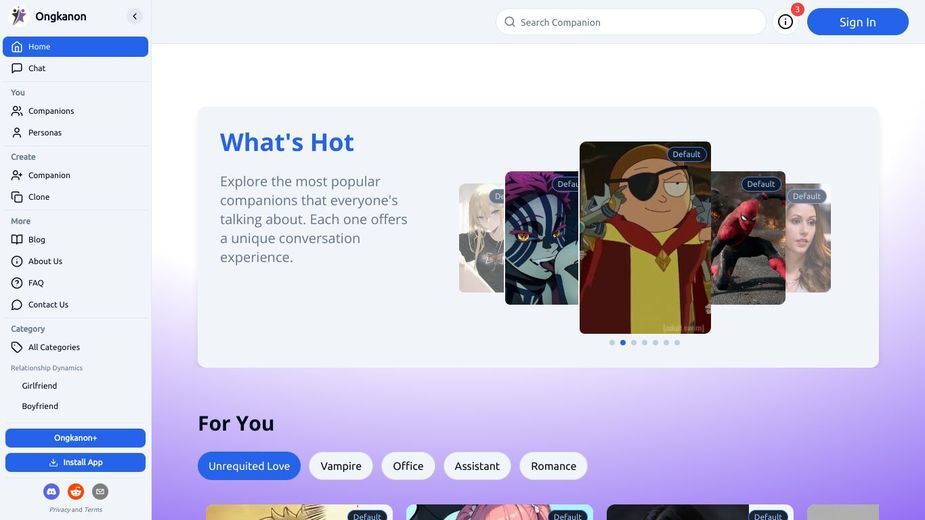Select the Spider-Man companion card
This screenshot has height=520, width=925.
(x=748, y=238)
